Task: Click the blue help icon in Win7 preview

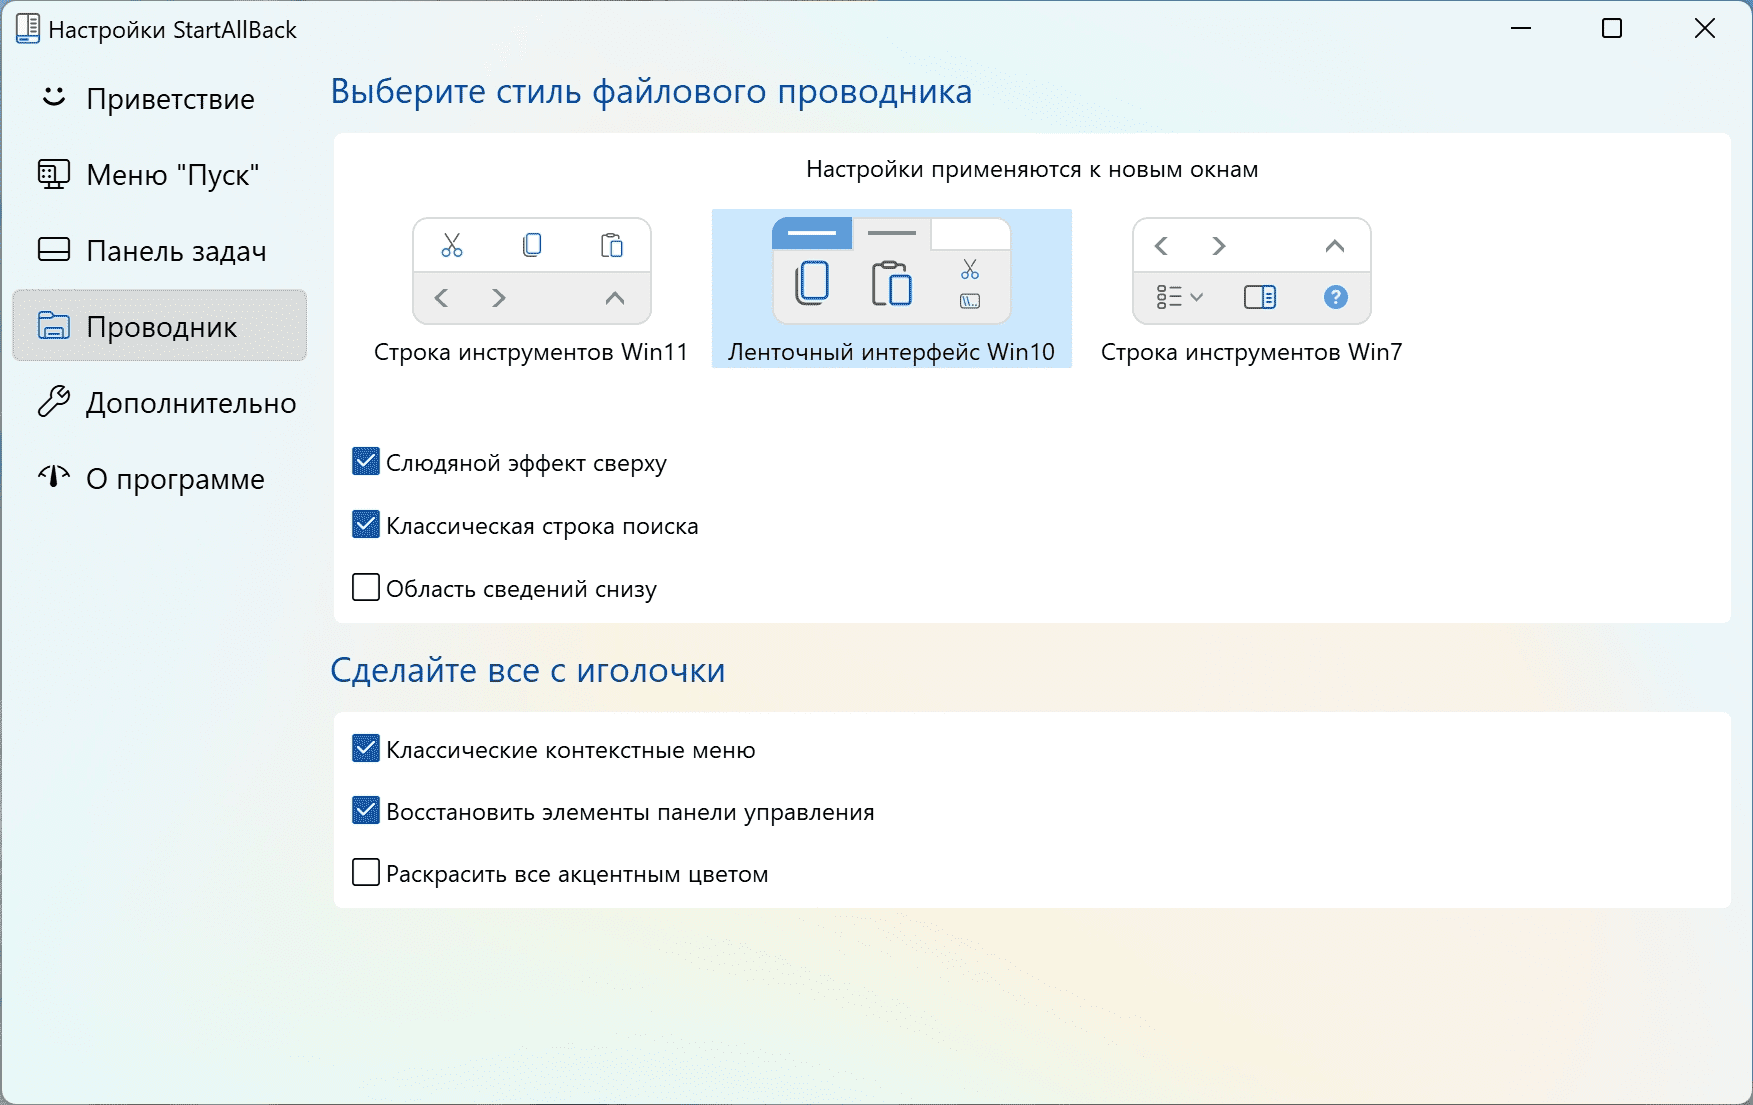Action: pos(1336,297)
